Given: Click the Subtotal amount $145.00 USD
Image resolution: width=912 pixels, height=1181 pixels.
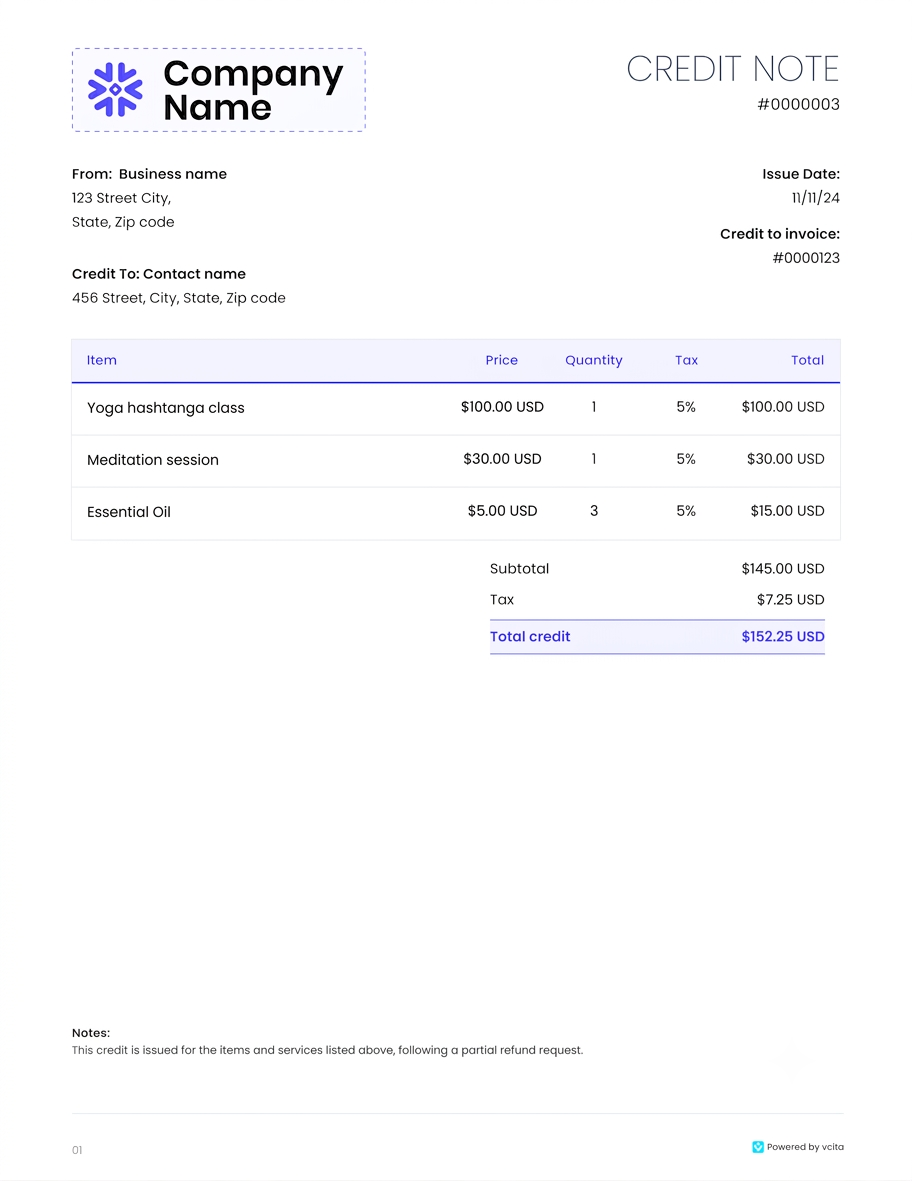Looking at the screenshot, I should tap(782, 569).
